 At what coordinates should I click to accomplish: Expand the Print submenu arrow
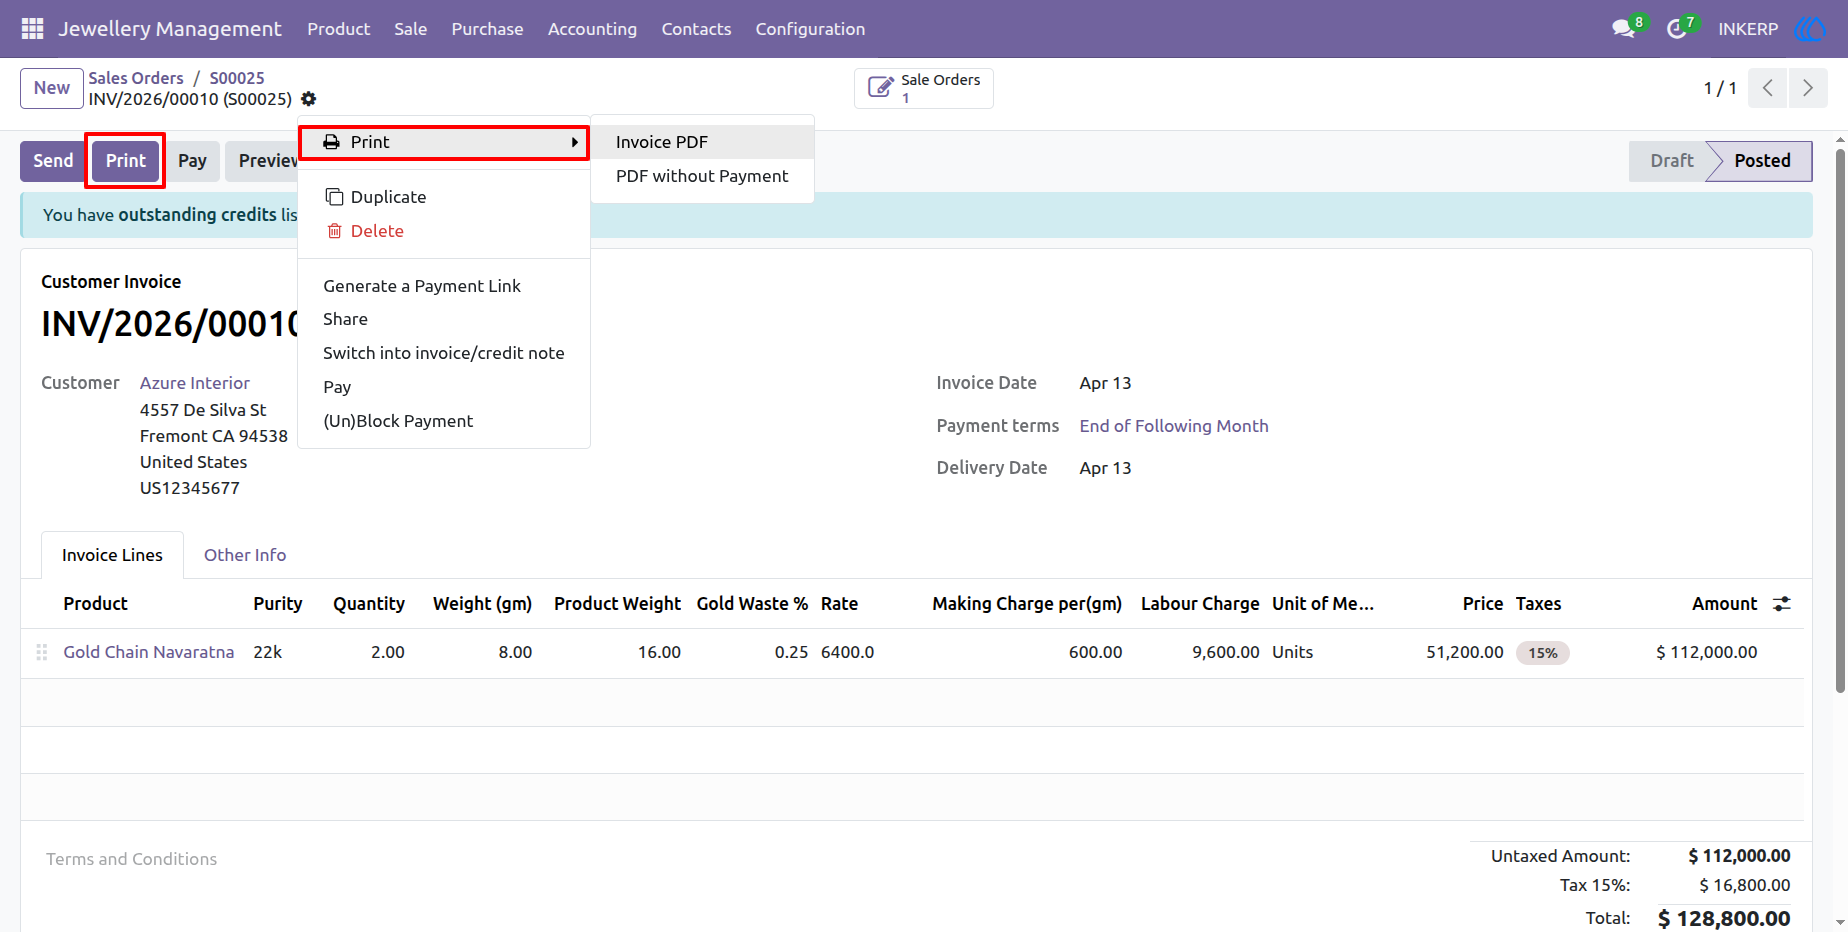575,142
